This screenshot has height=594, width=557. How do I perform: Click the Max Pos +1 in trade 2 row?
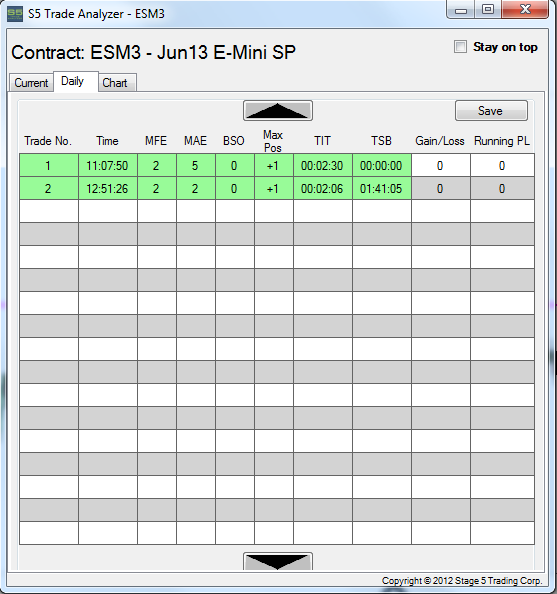274,188
